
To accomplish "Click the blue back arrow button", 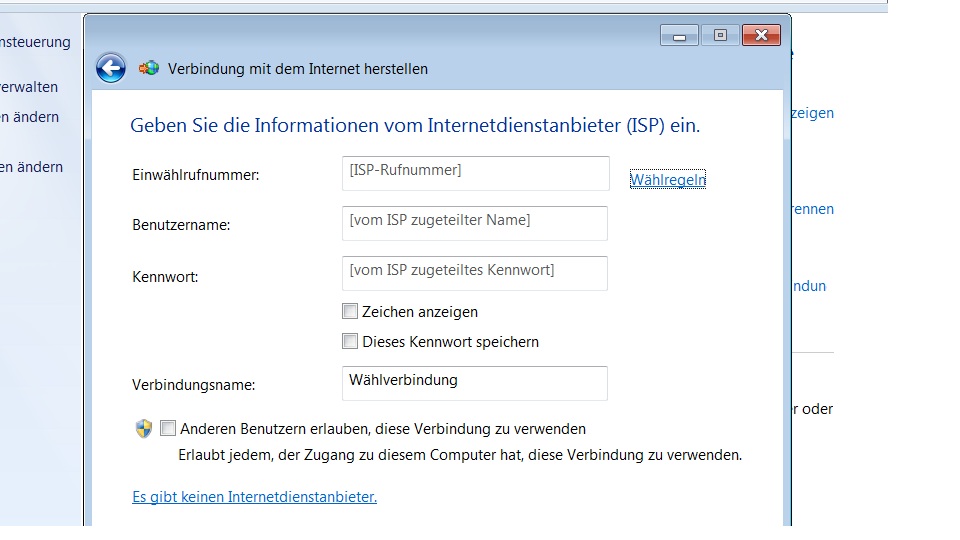I will (111, 68).
